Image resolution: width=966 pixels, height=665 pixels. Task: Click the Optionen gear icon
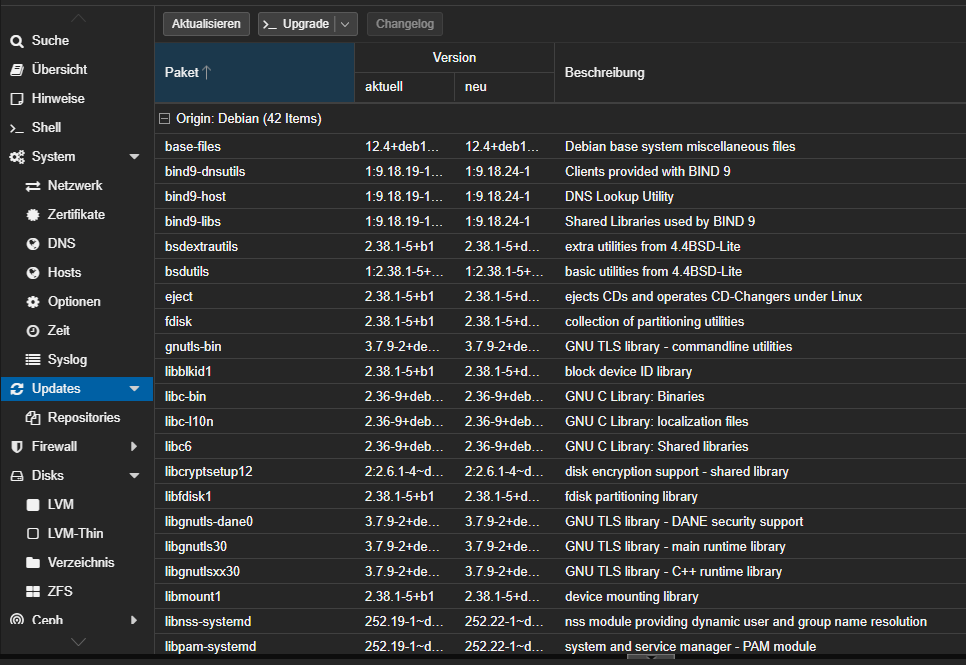pyautogui.click(x=33, y=301)
